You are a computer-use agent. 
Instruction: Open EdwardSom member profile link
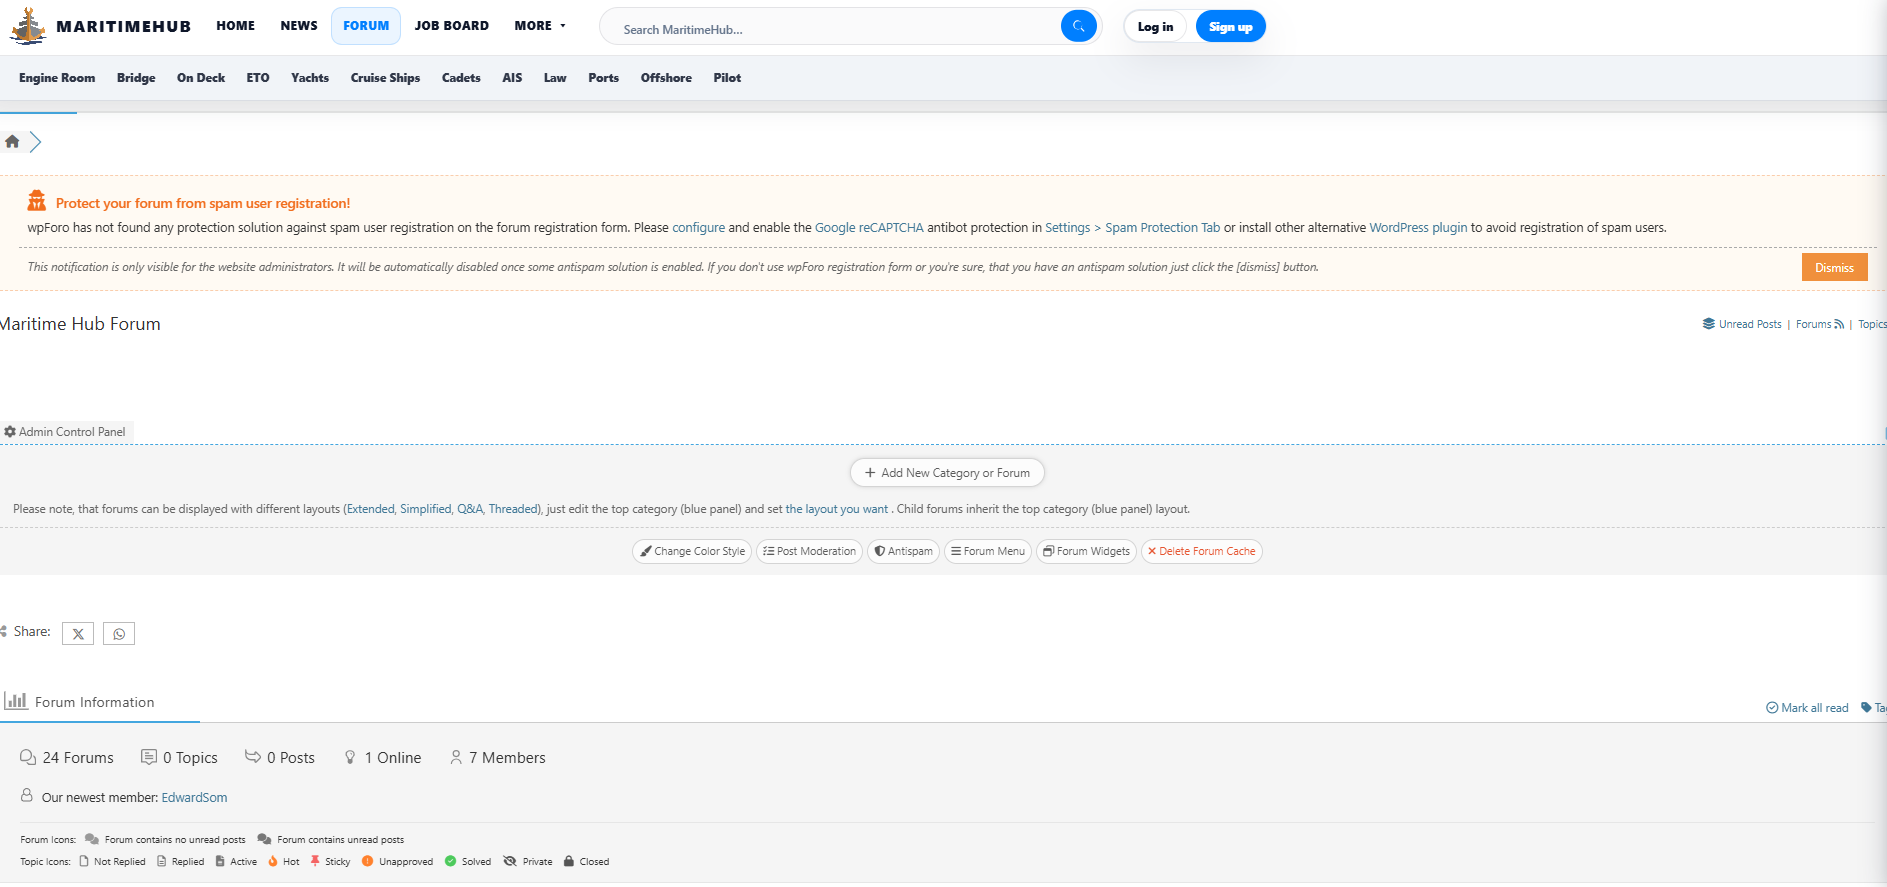(194, 798)
